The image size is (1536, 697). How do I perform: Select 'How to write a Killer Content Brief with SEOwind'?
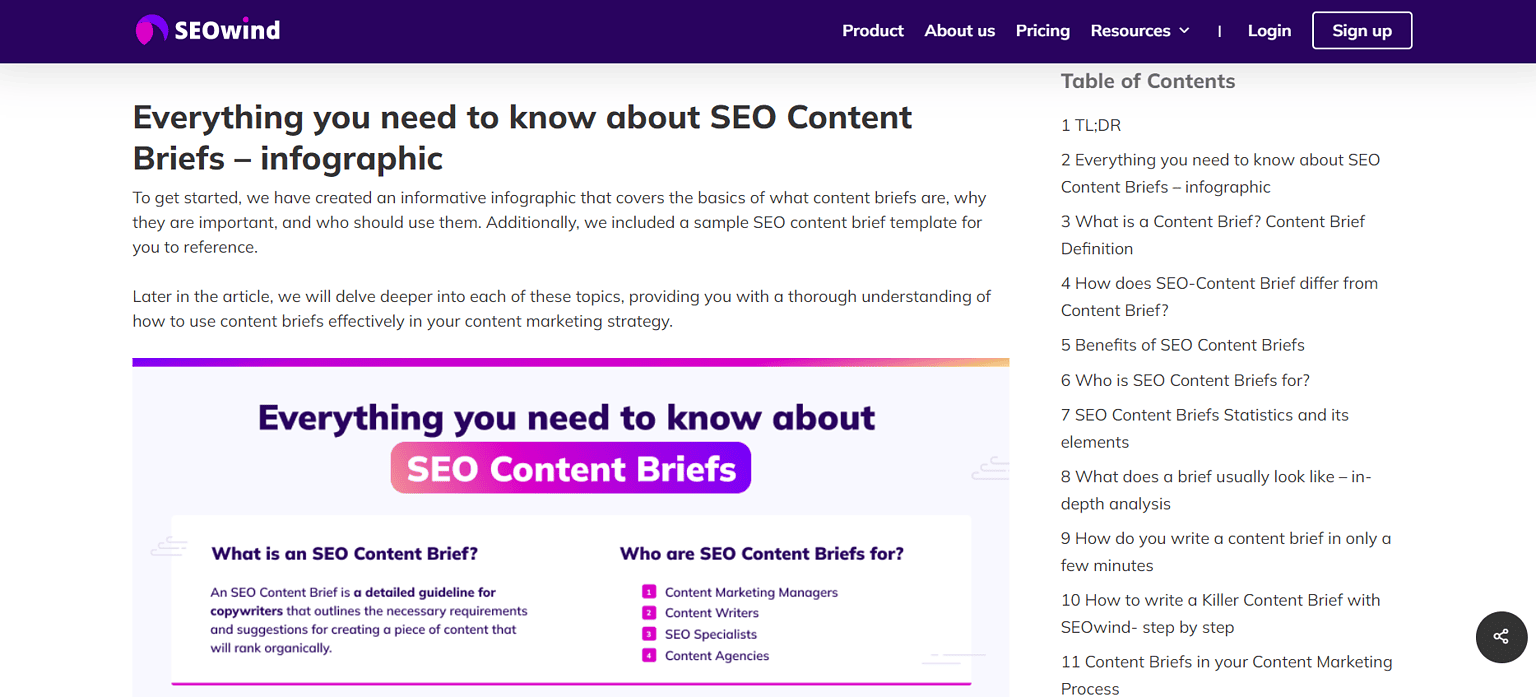pos(1219,612)
